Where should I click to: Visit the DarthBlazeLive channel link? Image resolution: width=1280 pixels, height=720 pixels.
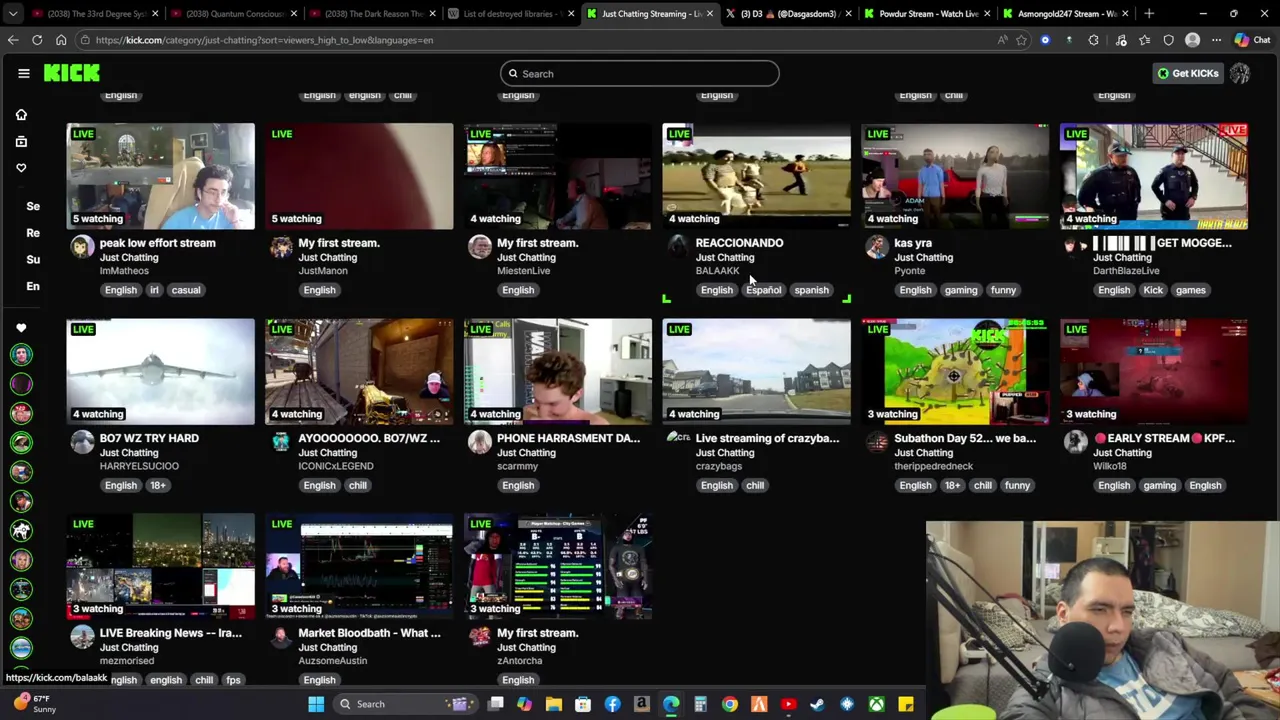1126,271
